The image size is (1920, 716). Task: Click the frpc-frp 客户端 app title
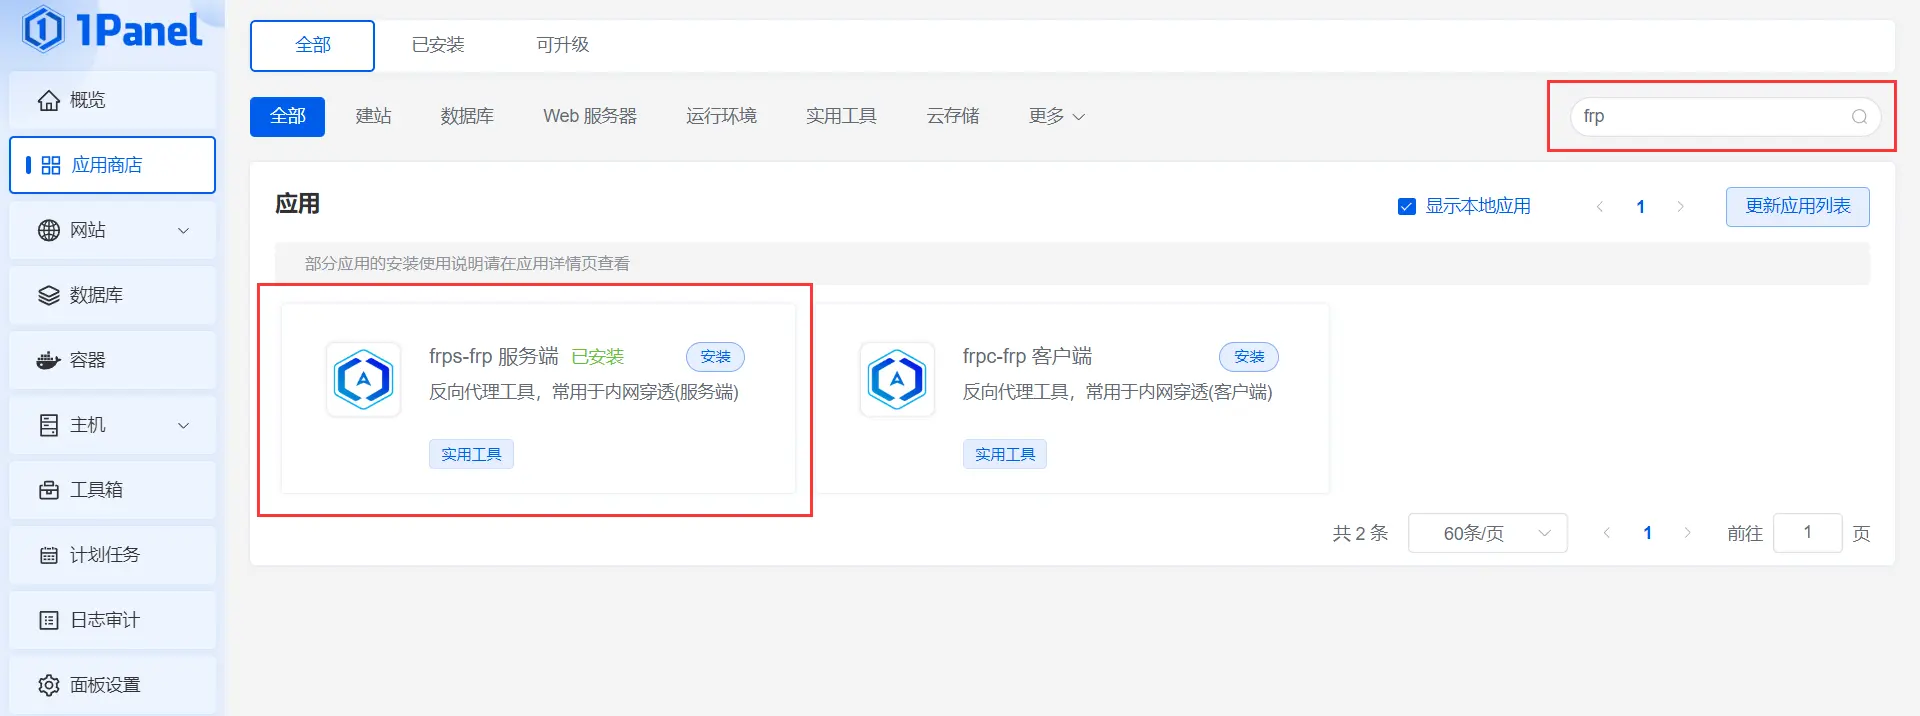point(1027,357)
